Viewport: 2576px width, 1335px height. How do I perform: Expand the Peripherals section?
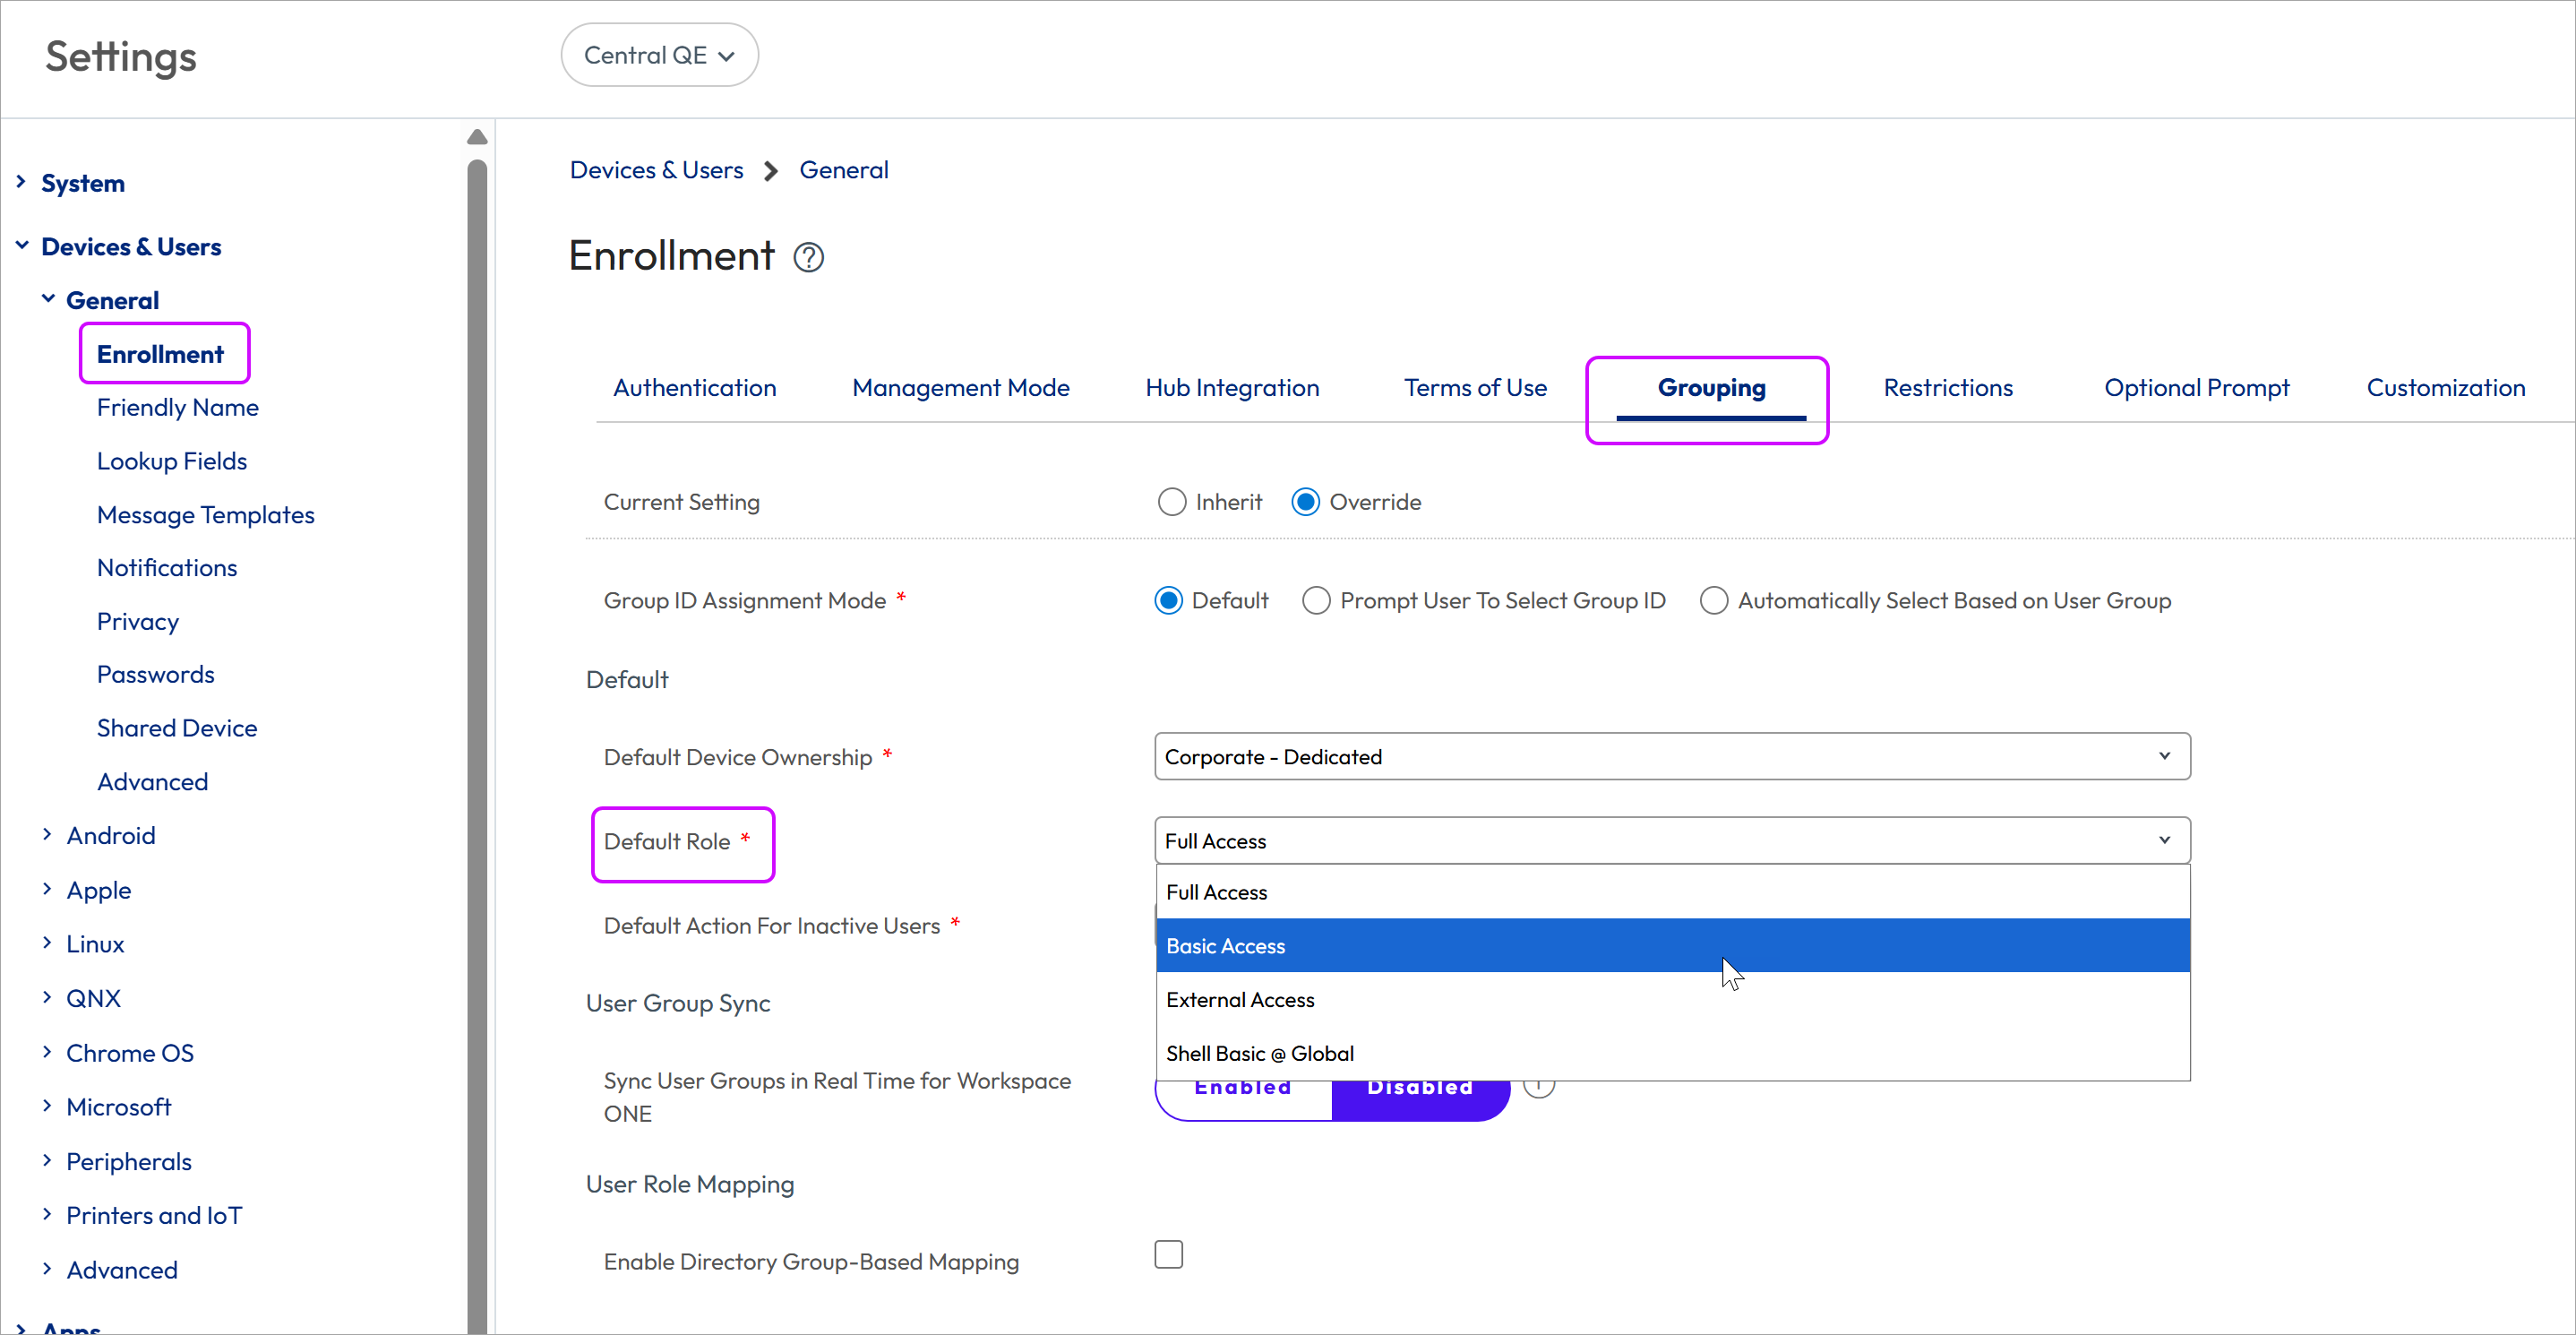[47, 1160]
